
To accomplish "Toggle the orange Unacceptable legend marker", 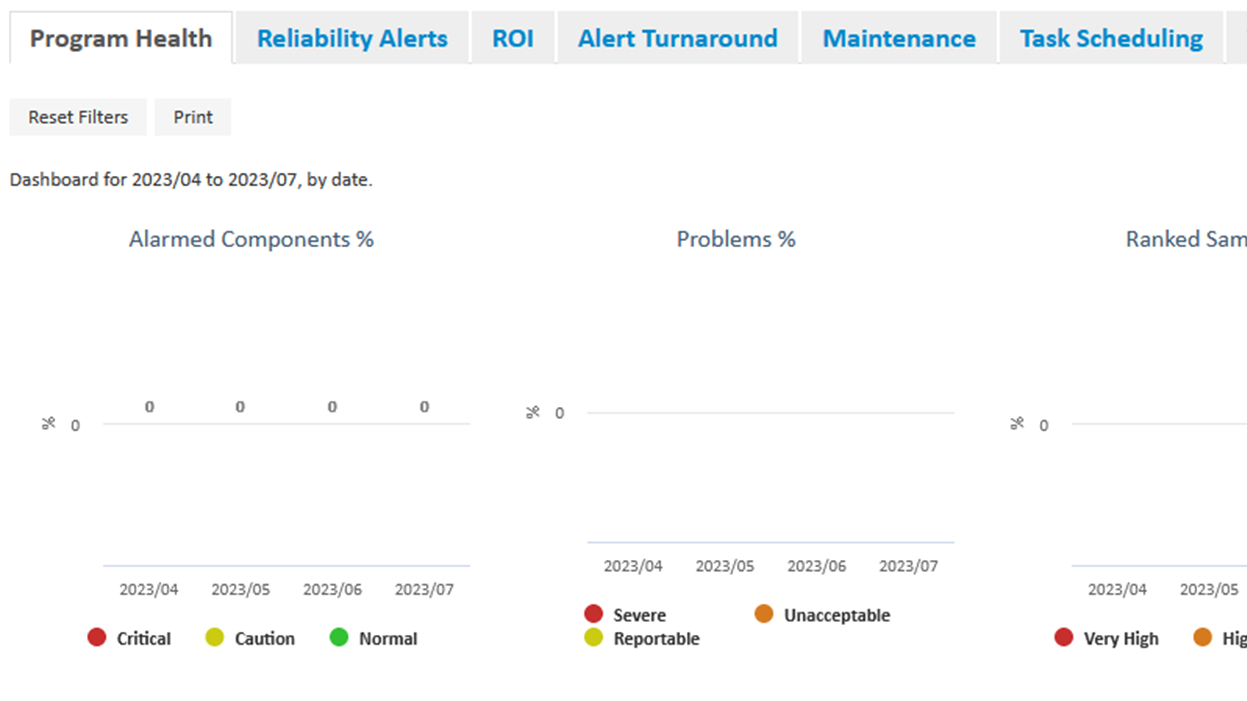I will click(x=764, y=614).
